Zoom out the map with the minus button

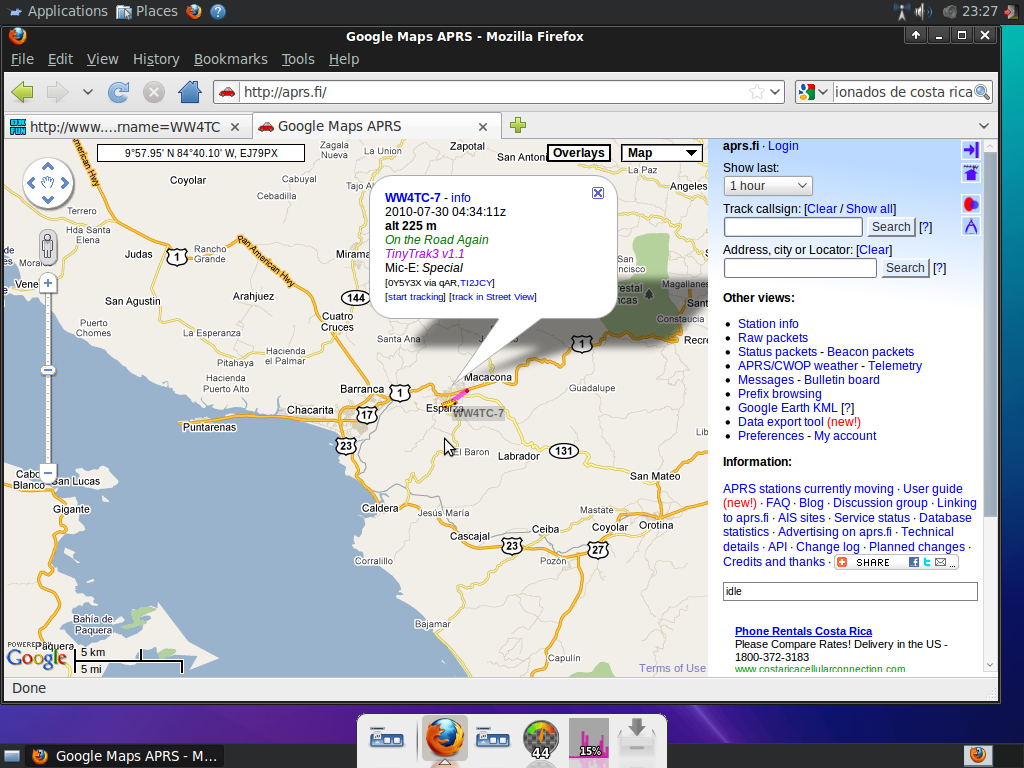48,472
